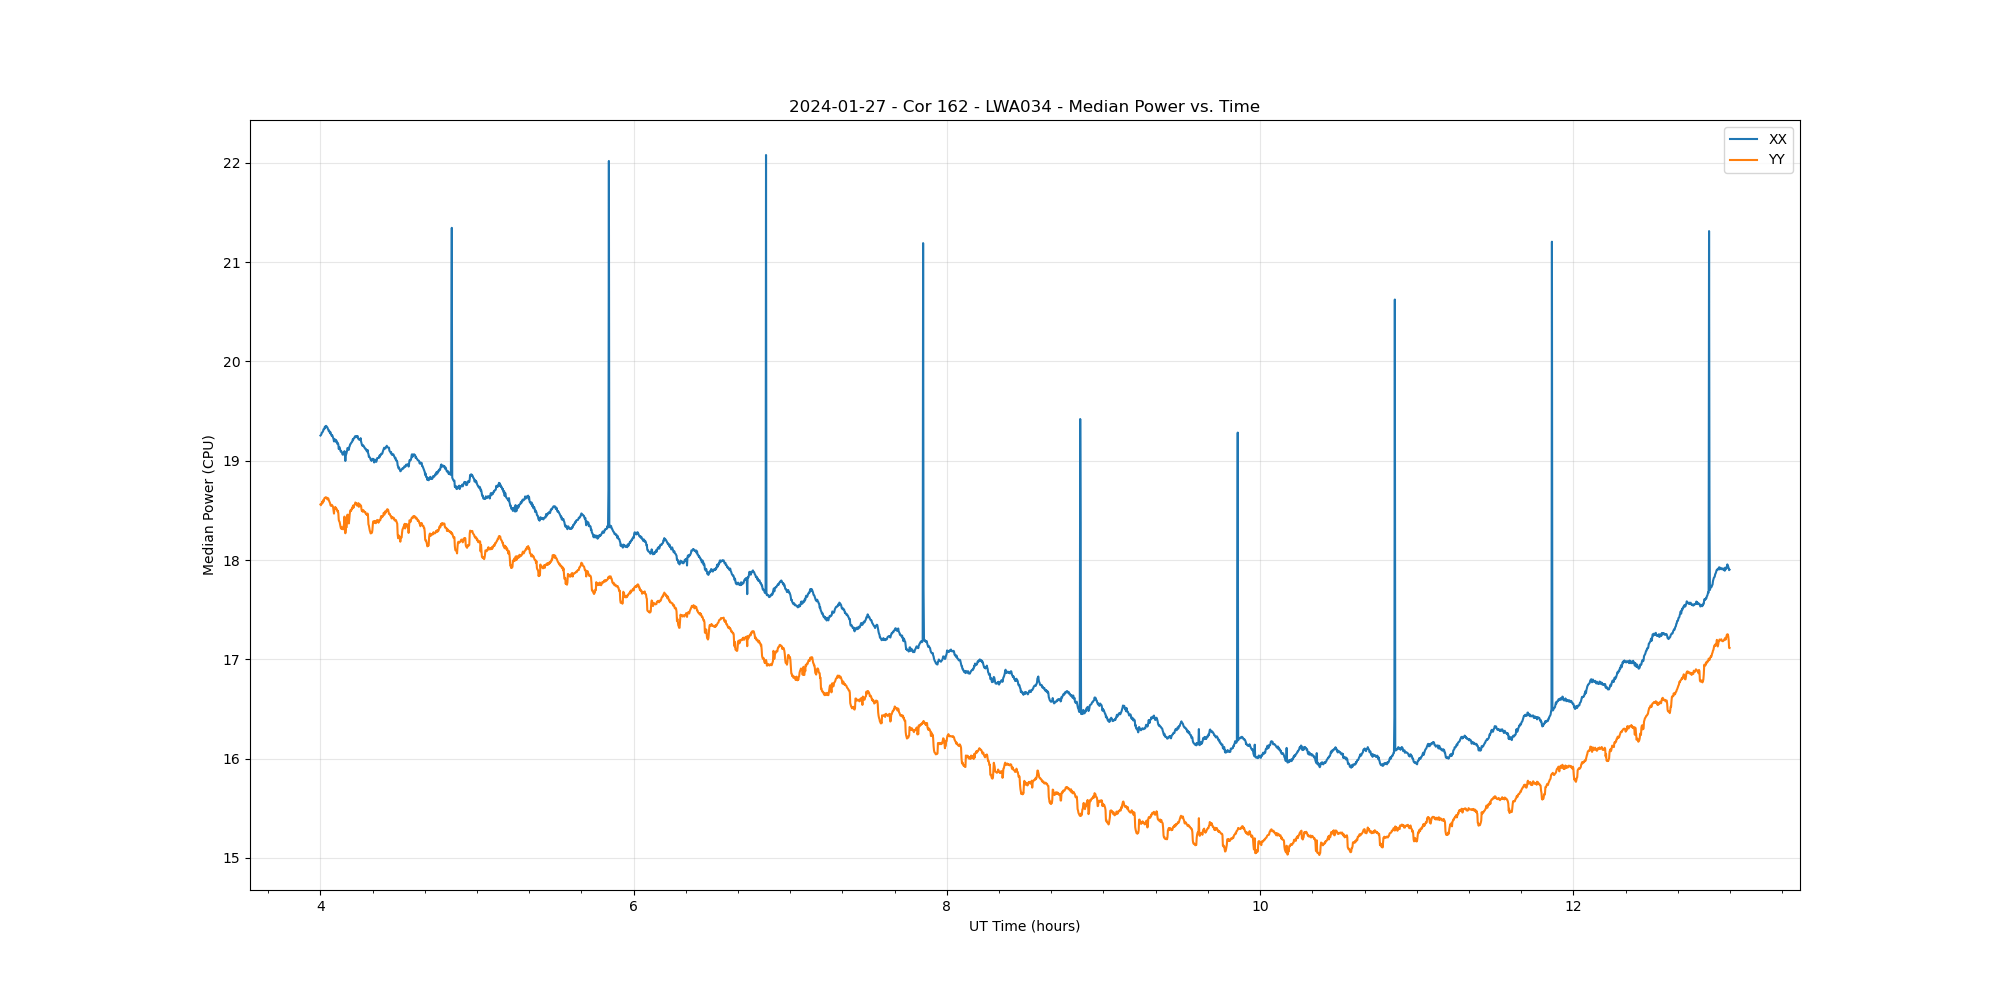Viewport: 2000px width, 1000px height.
Task: Click the 'UT Time (hours)' axis label
Action: point(1024,926)
